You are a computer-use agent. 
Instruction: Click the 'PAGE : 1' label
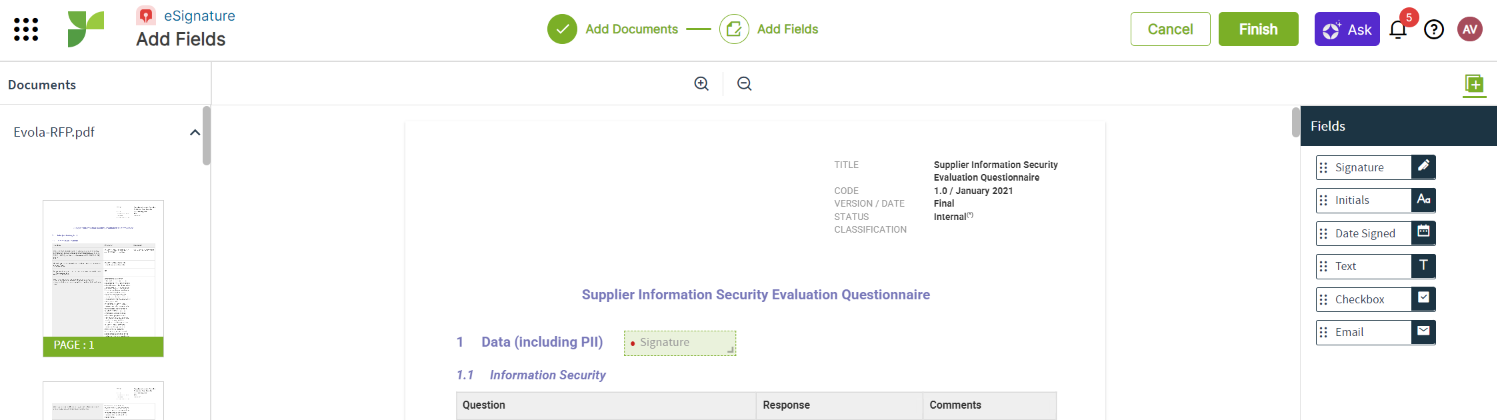tap(103, 346)
